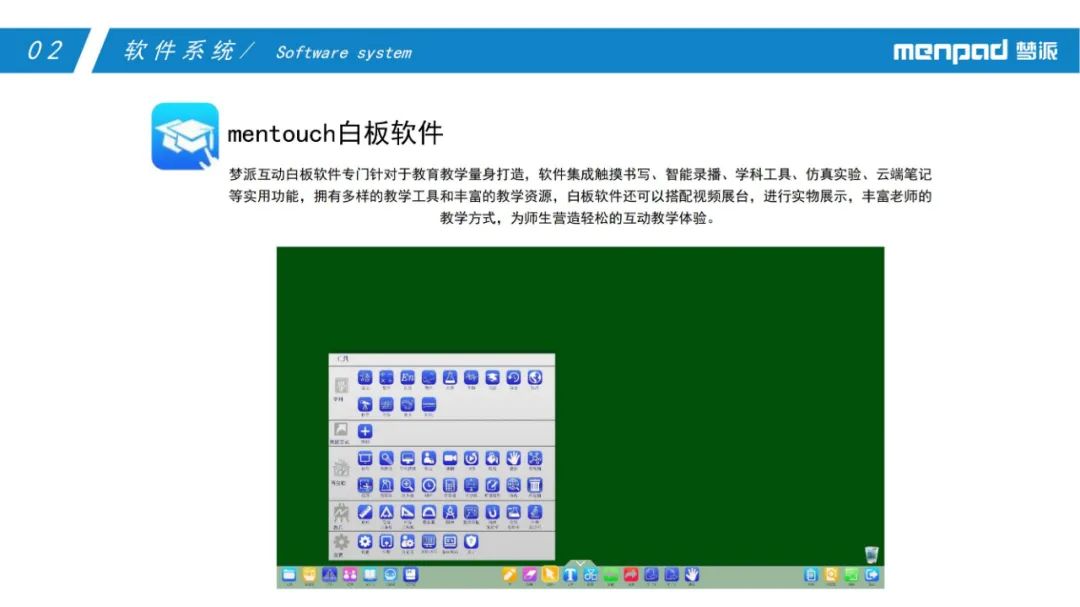
Task: Select the orange pencil pen tool
Action: 509,575
